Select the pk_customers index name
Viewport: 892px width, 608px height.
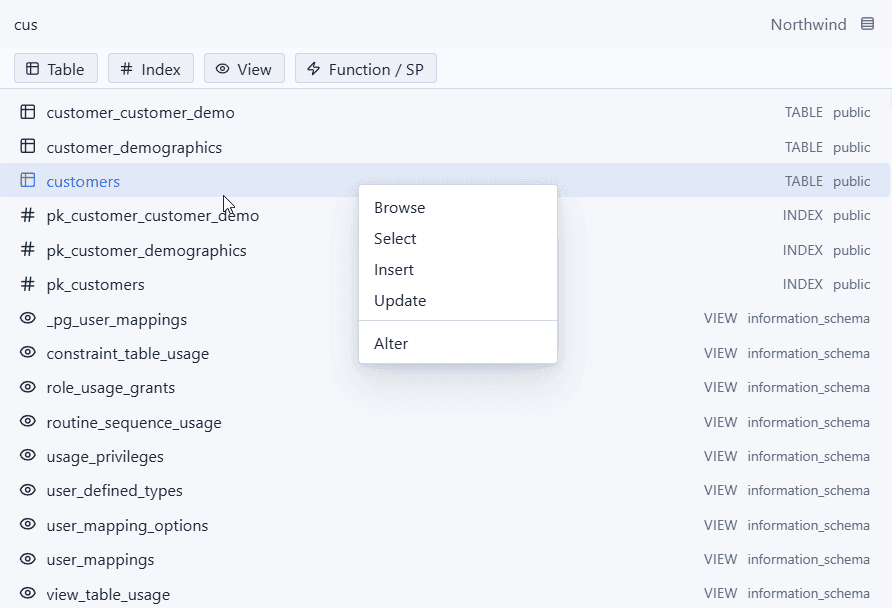point(96,284)
